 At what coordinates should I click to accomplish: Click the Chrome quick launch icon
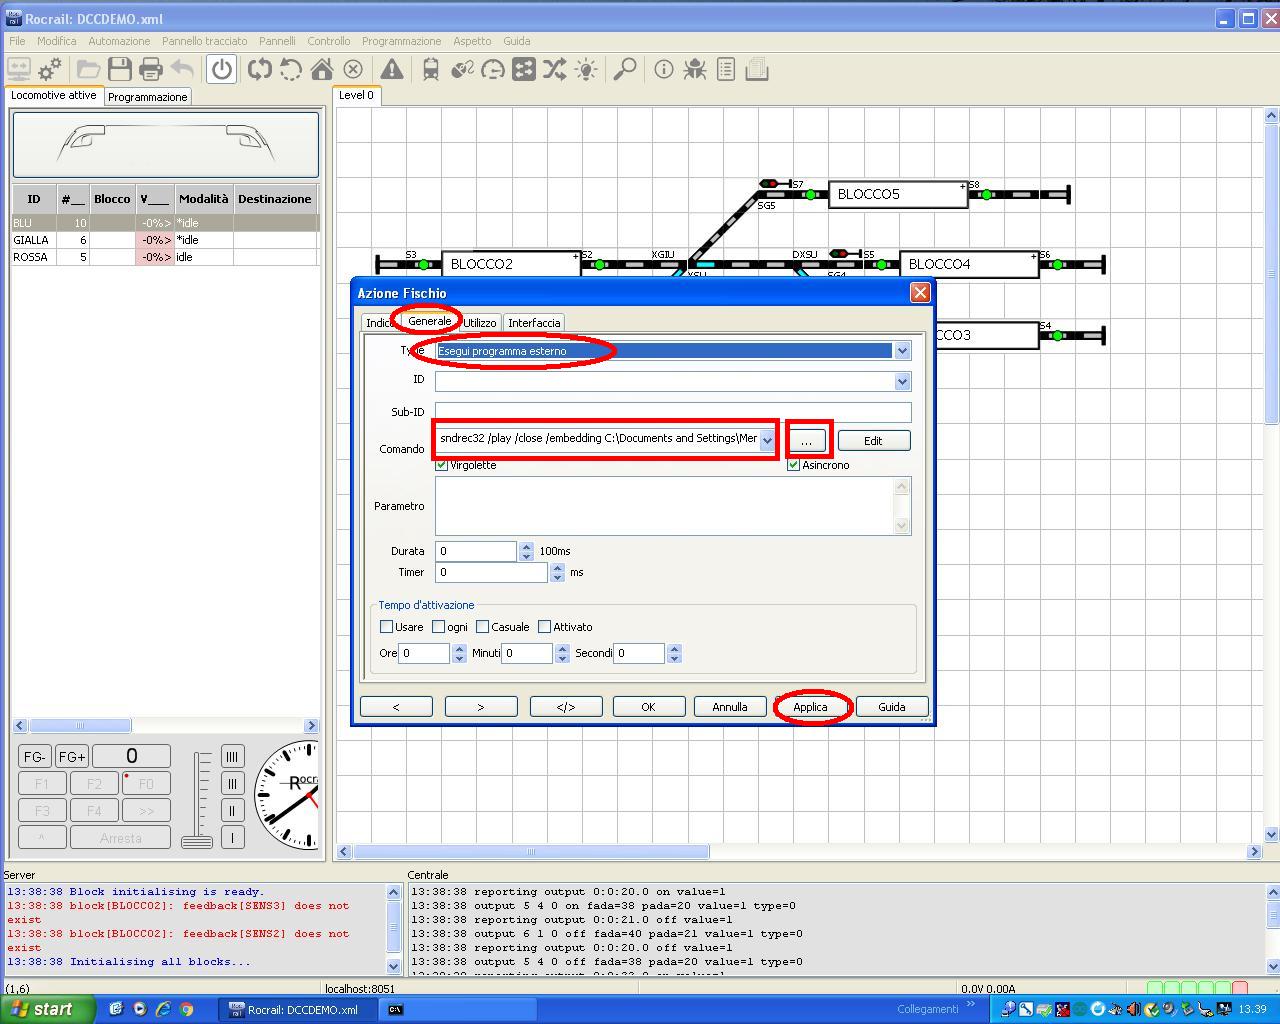(187, 1009)
